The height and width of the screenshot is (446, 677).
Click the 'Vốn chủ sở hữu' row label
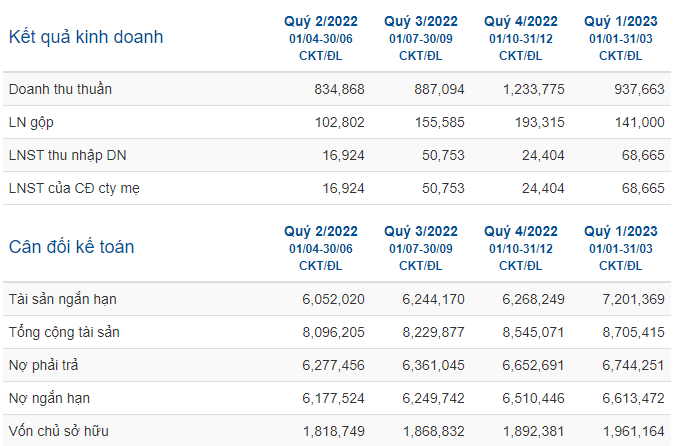point(59,431)
